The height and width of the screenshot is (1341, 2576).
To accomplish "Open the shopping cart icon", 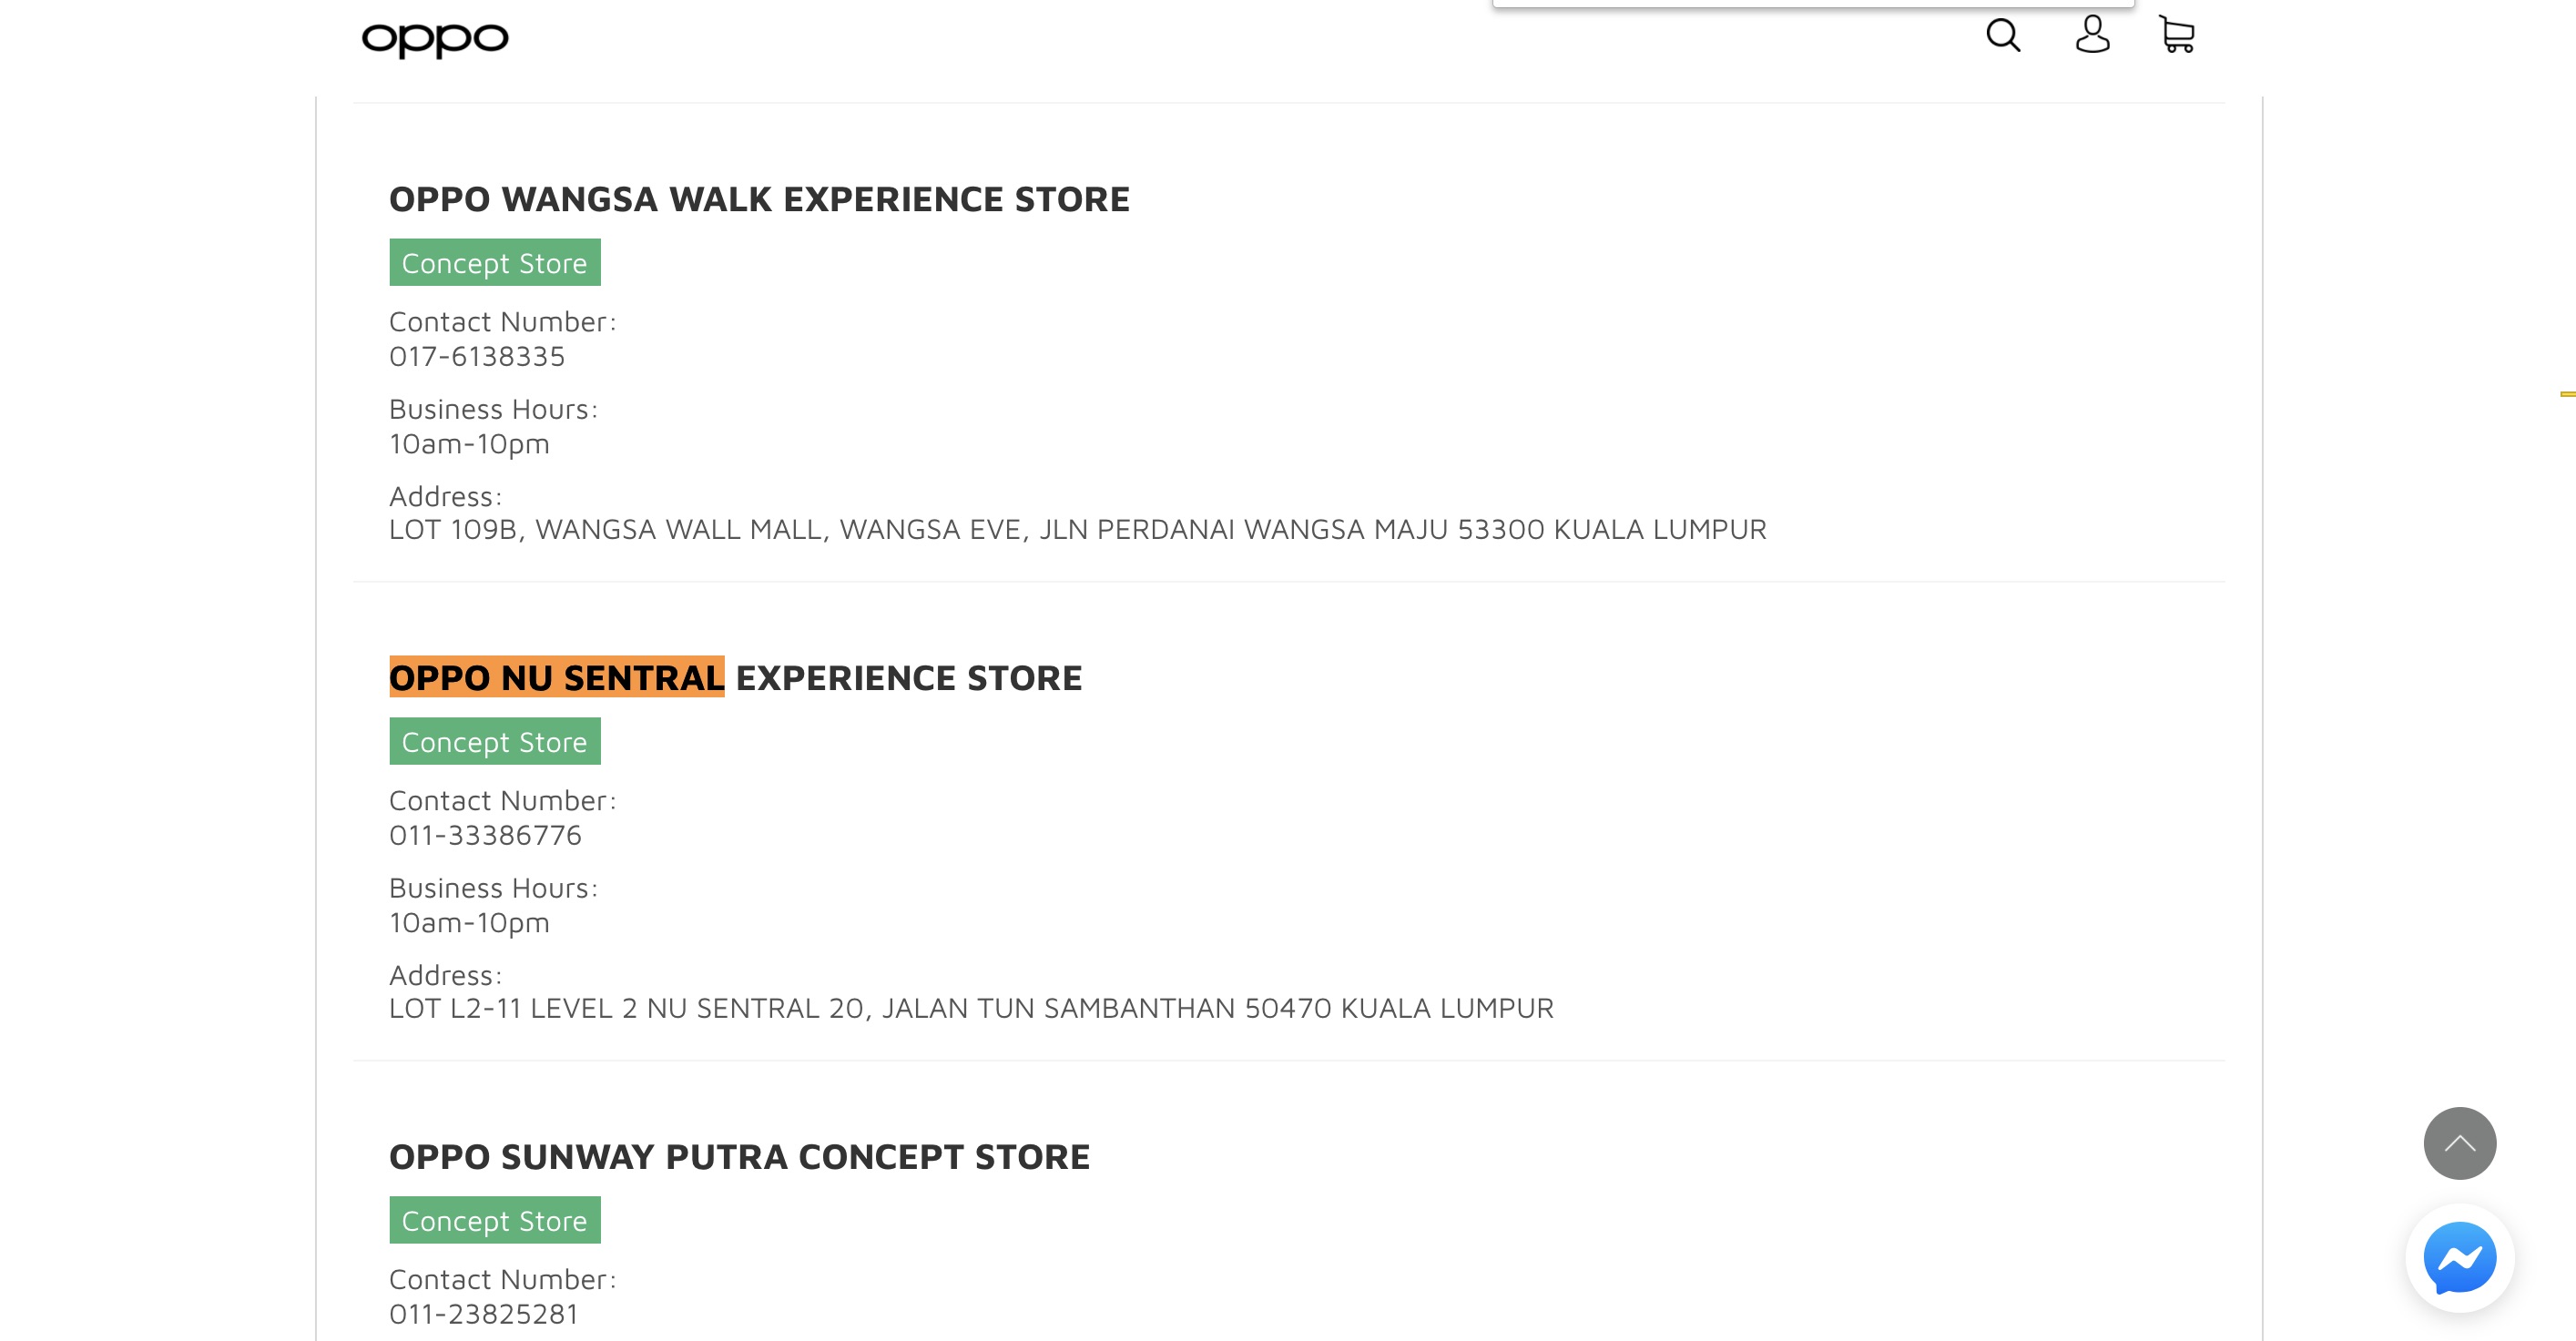I will tap(2176, 35).
